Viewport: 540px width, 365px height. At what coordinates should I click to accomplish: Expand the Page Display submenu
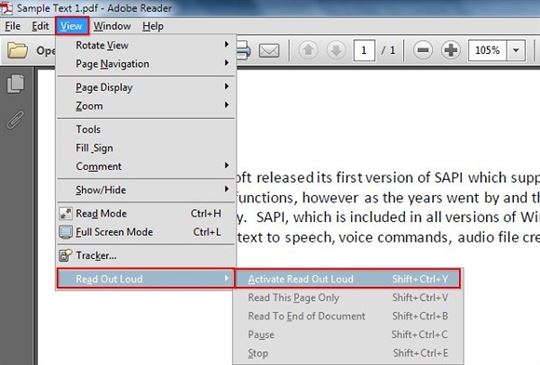coord(146,87)
